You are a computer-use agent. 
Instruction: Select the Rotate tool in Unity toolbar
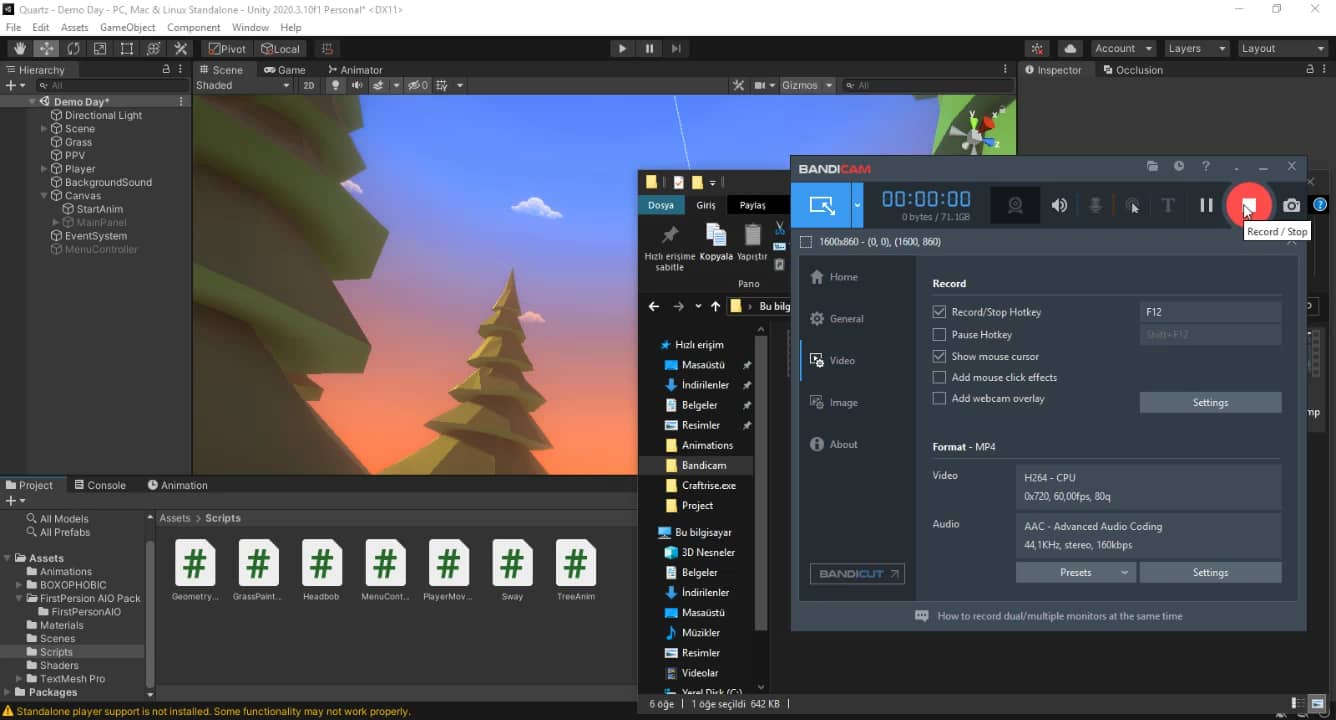pos(73,48)
